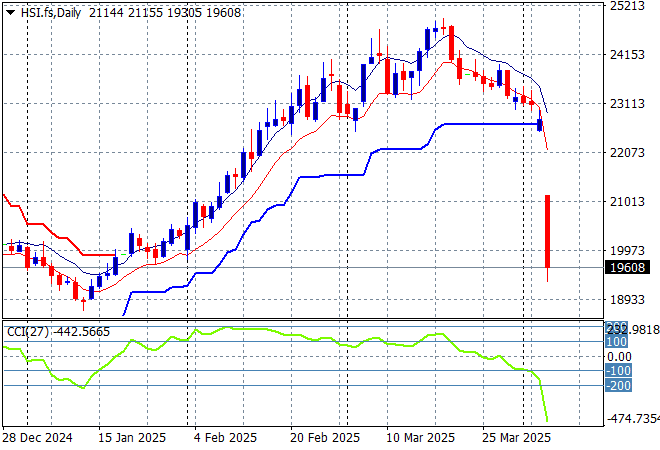Click the 19973 price scale label

(628, 250)
